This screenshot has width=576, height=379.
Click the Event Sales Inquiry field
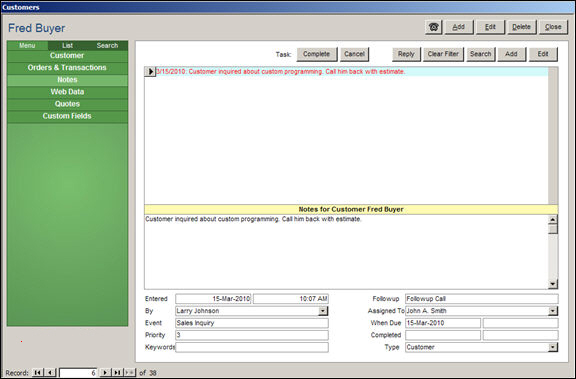[252, 323]
